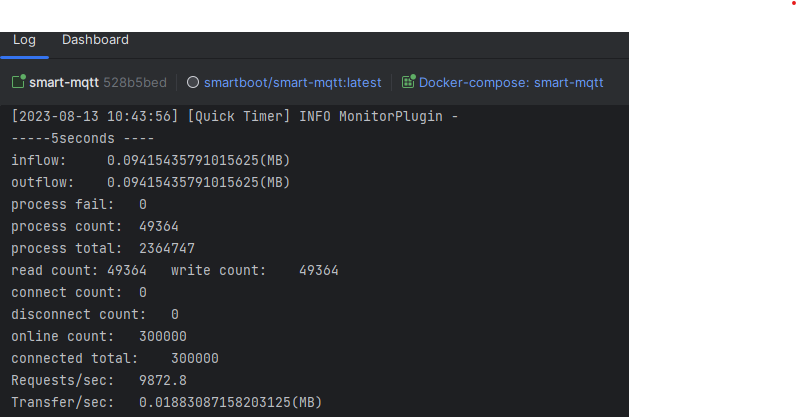Click the inflow value log line

[x=150, y=160]
